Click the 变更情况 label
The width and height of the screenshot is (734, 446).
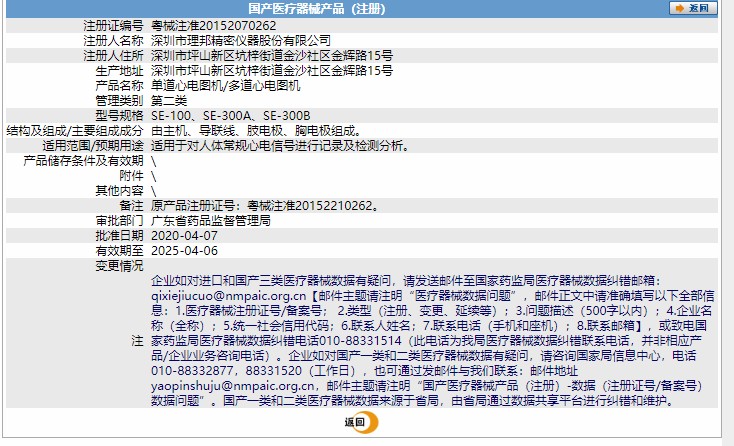tap(119, 265)
